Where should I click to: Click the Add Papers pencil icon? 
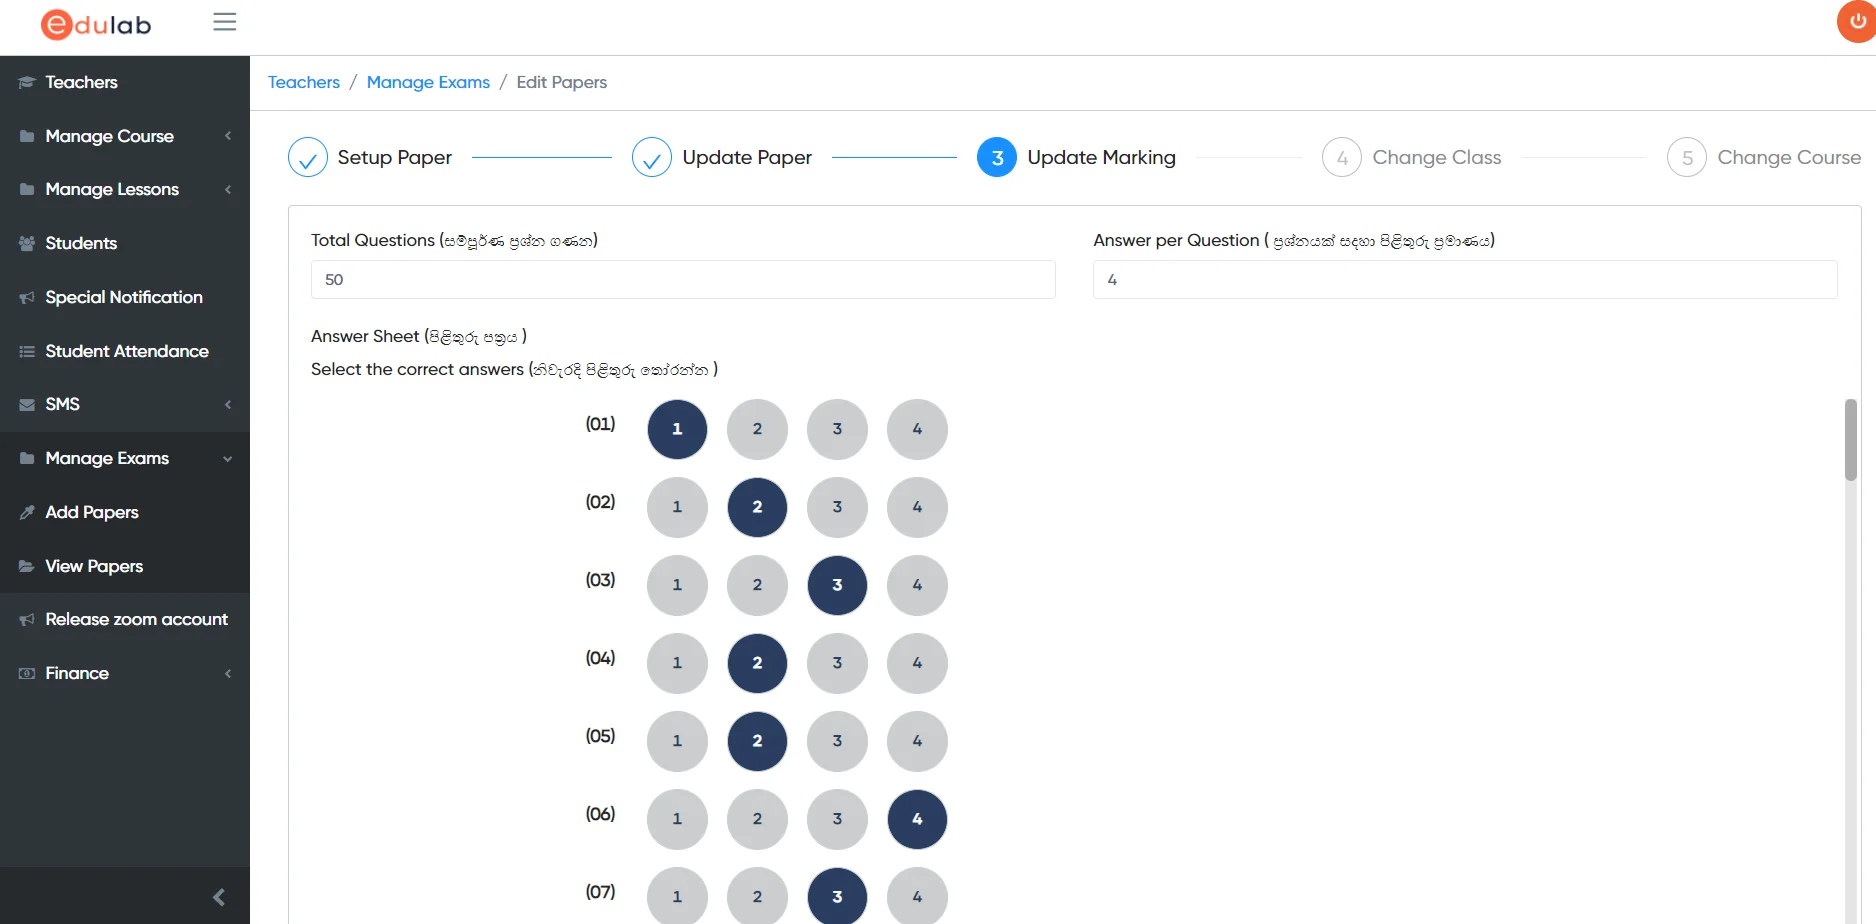27,512
